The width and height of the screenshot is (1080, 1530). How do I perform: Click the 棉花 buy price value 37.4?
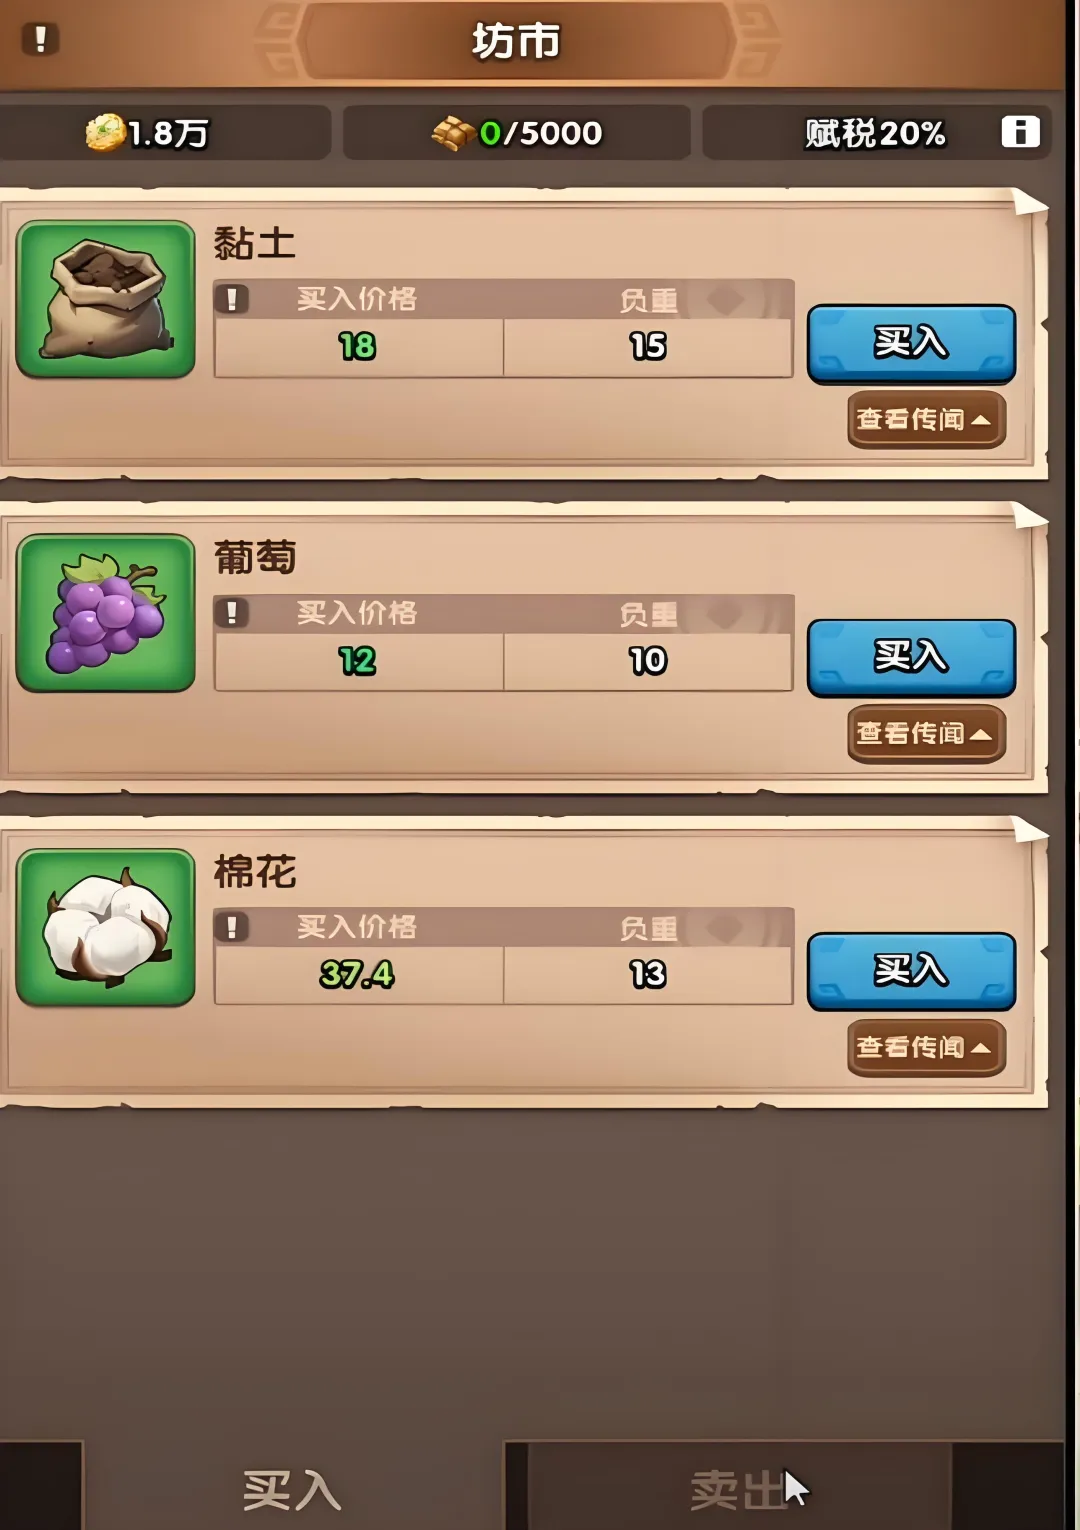click(357, 974)
